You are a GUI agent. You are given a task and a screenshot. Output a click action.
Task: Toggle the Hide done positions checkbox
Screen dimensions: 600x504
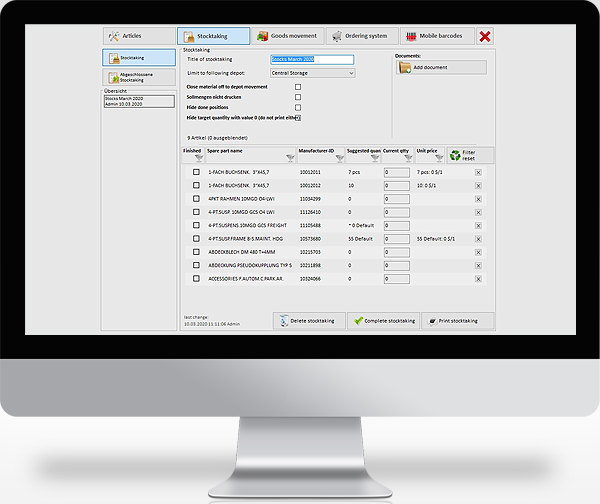pyautogui.click(x=298, y=107)
